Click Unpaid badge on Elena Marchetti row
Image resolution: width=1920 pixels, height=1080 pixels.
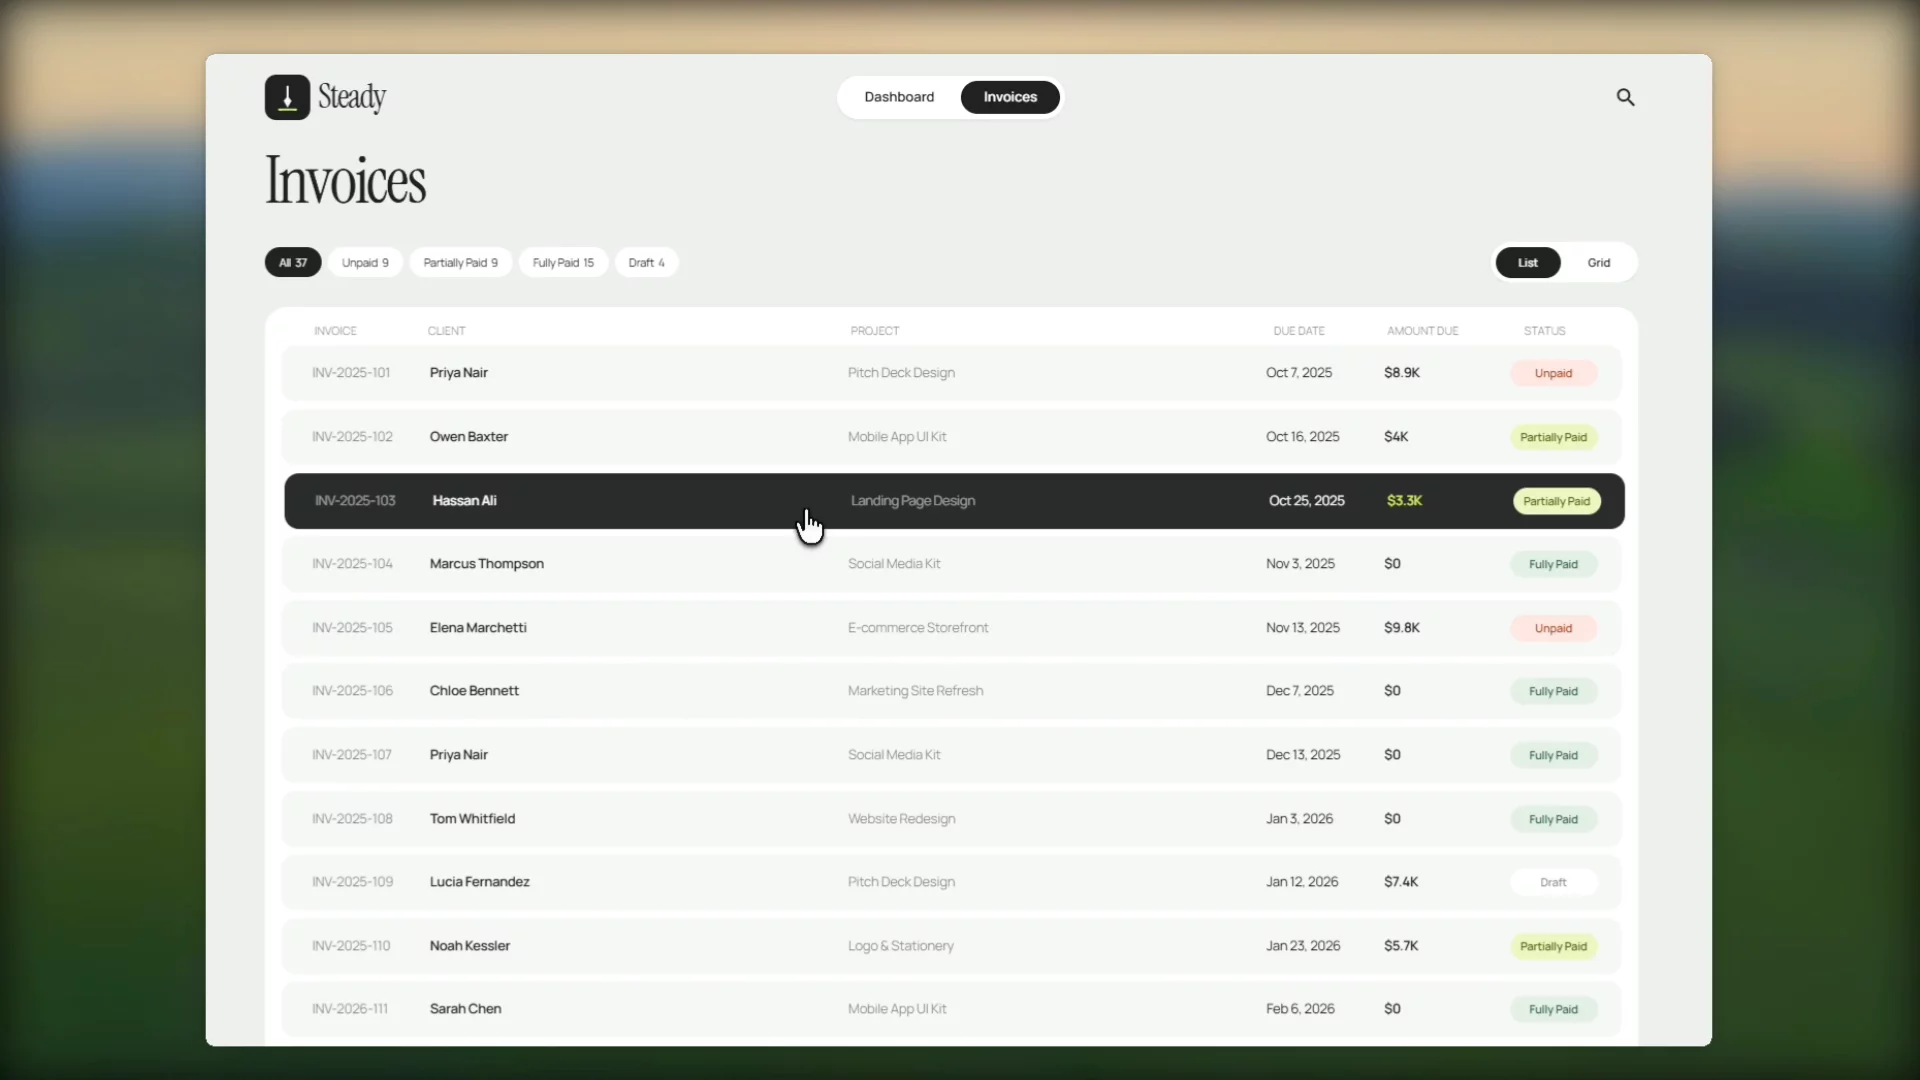(1553, 628)
